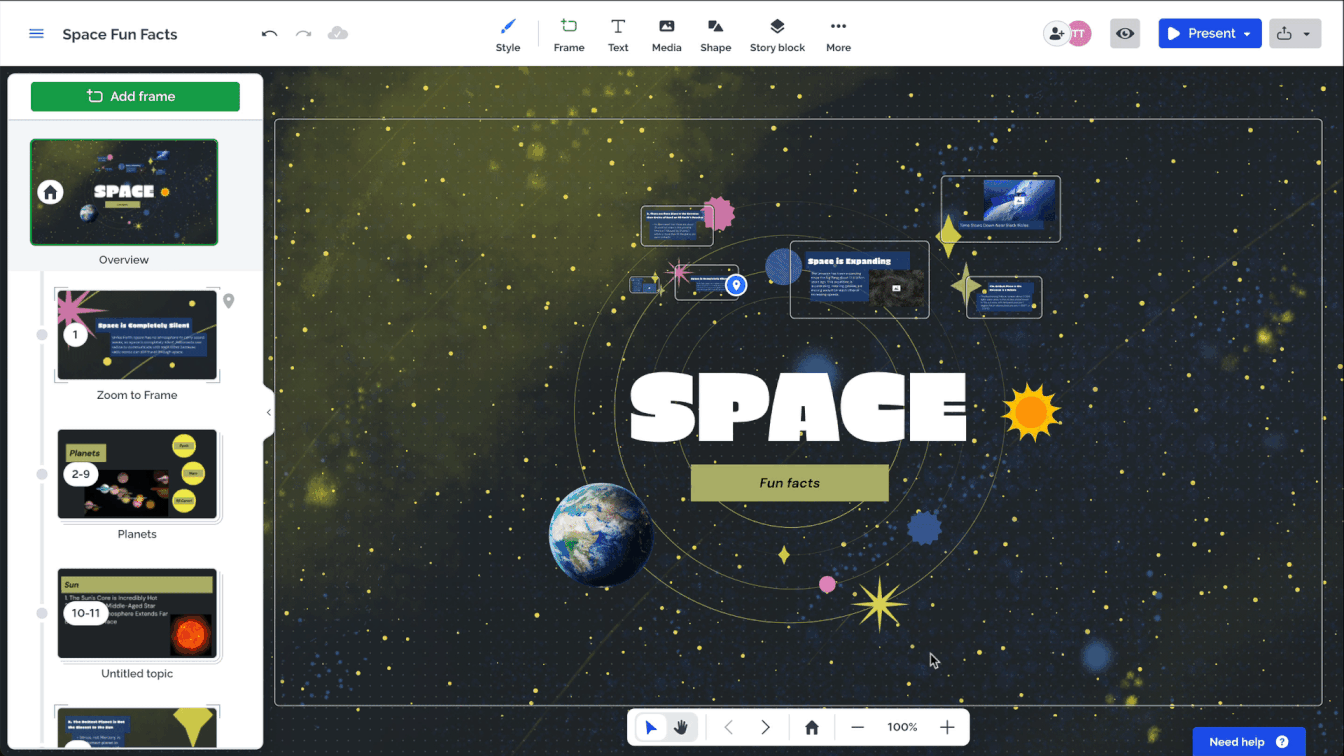
Task: Select the Planets topic thumbnail
Action: 137,474
